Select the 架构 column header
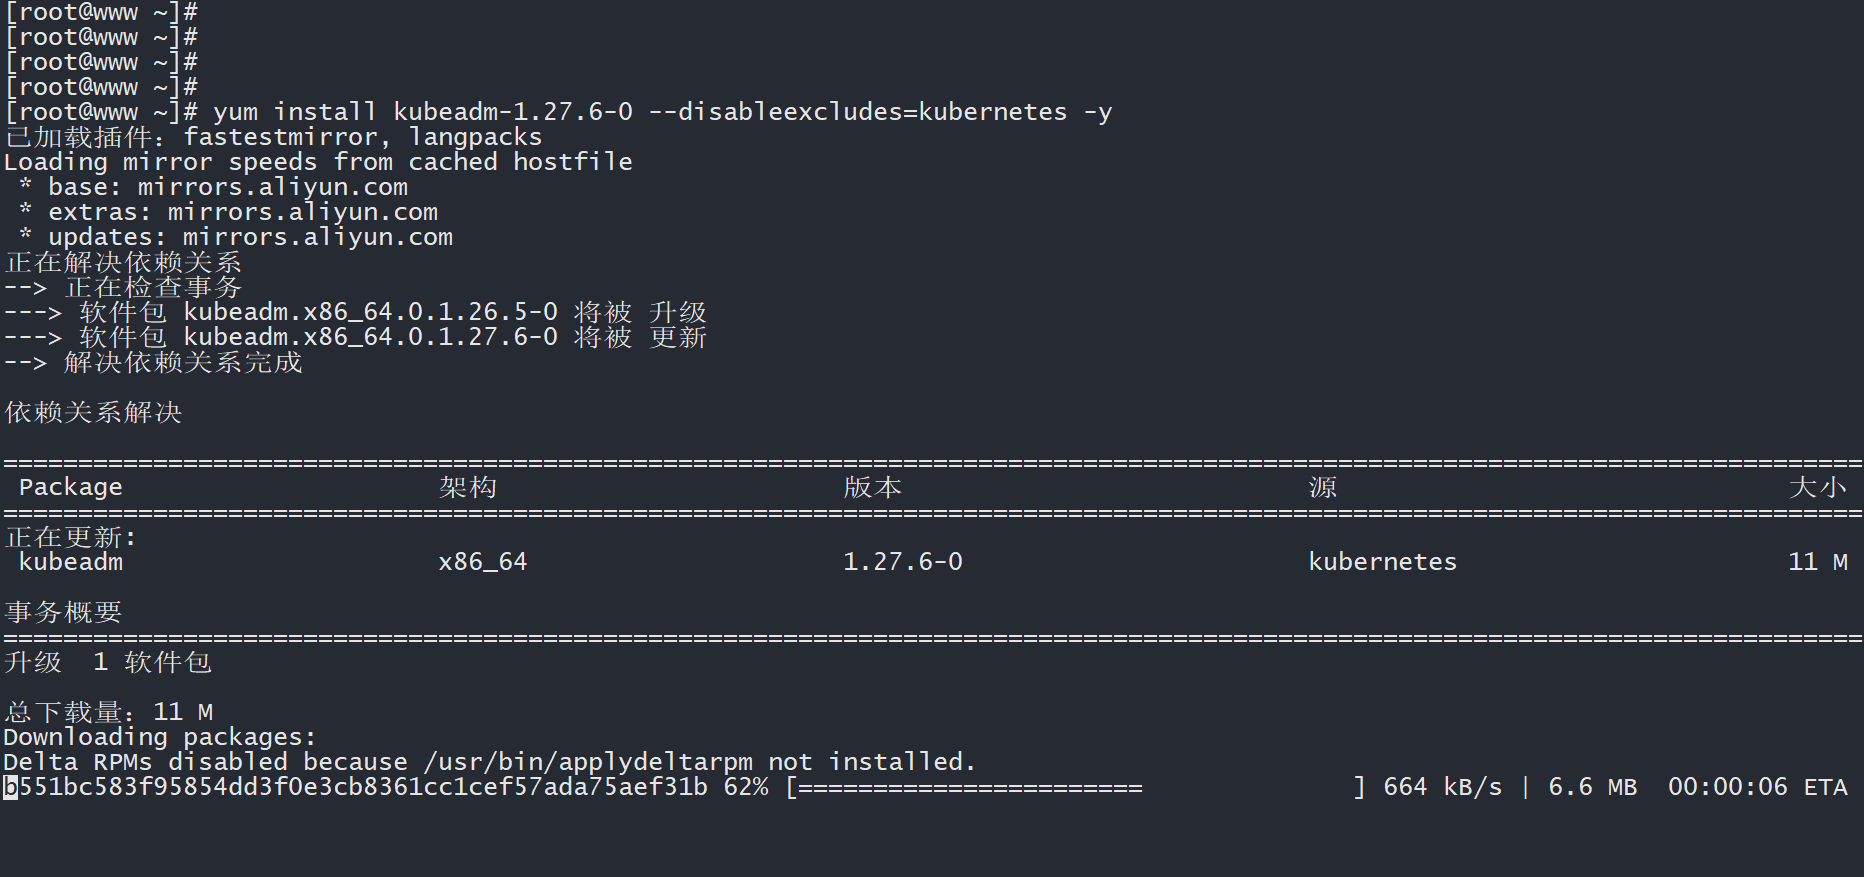Screen dimensions: 1864x877 click(x=467, y=487)
